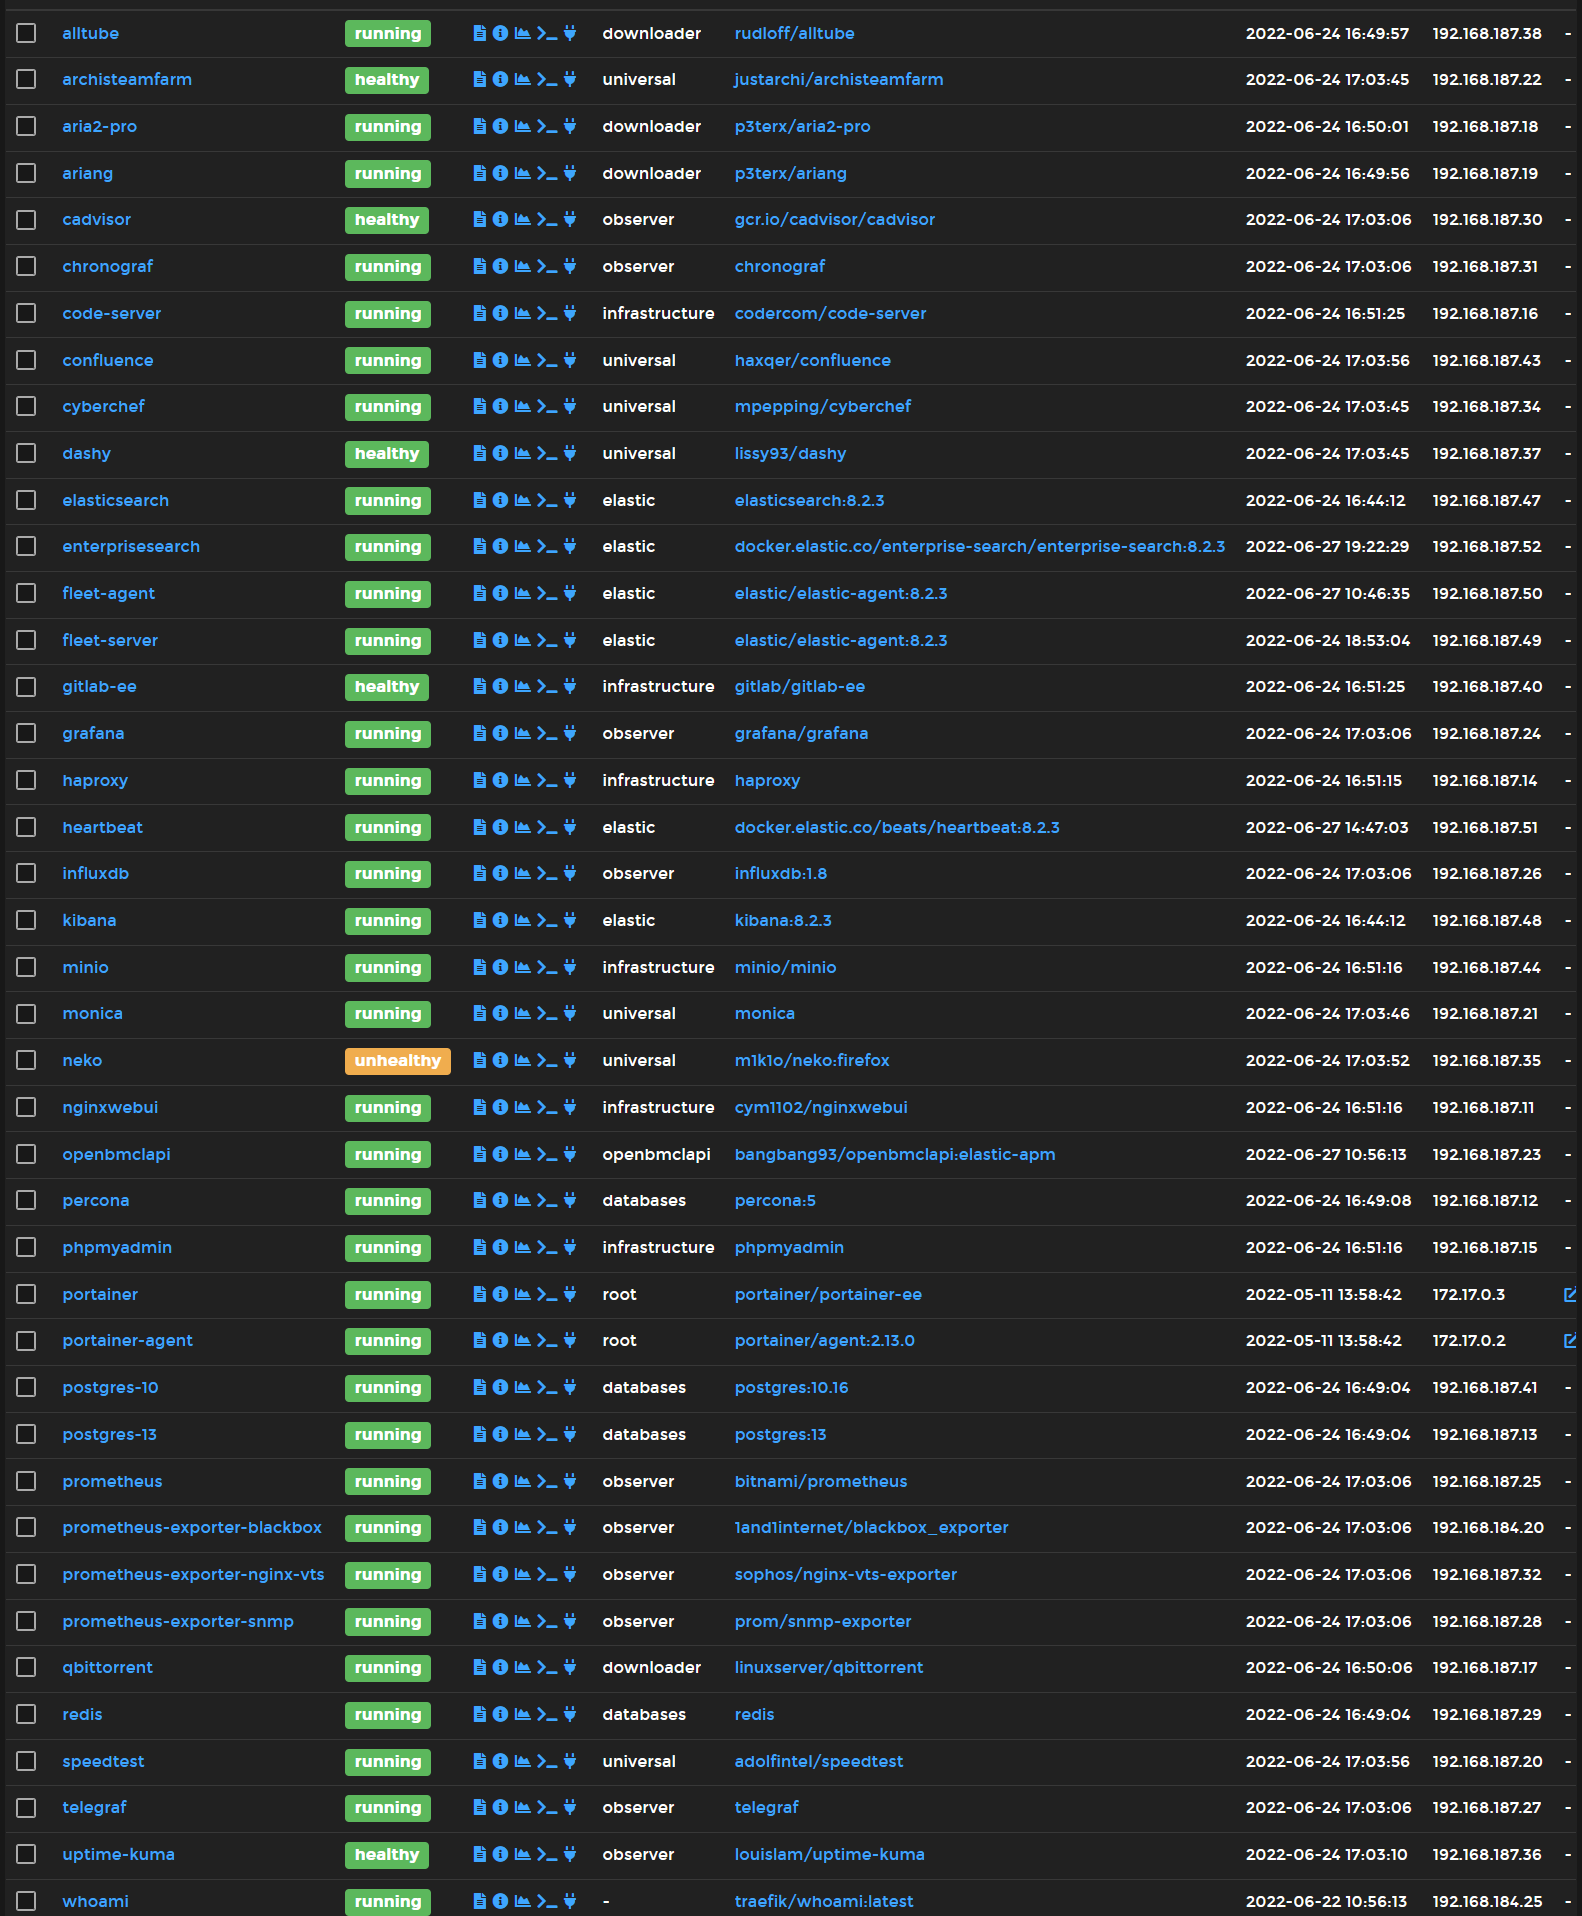Tick the neko container checkbox
This screenshot has height=1916, width=1582.
click(x=26, y=1060)
